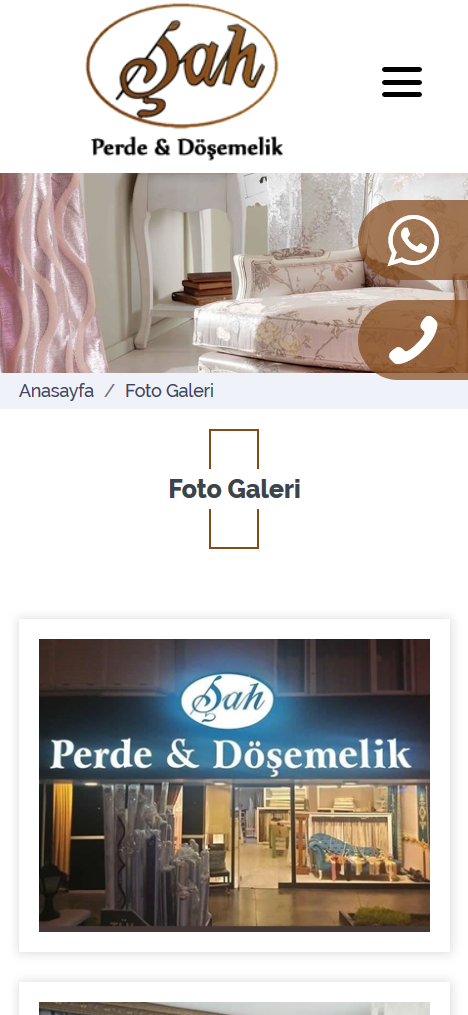
Task: Click the oval Şah logo emblem
Action: (182, 65)
